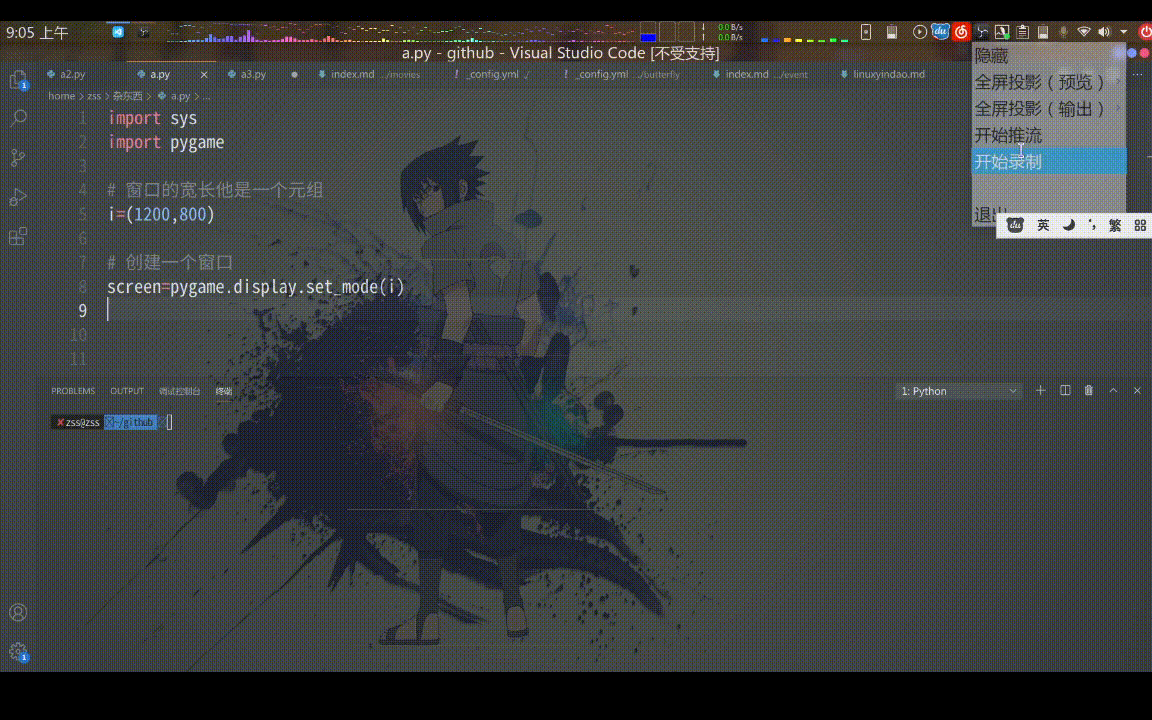
Task: Create a new terminal with plus icon
Action: coord(1040,390)
